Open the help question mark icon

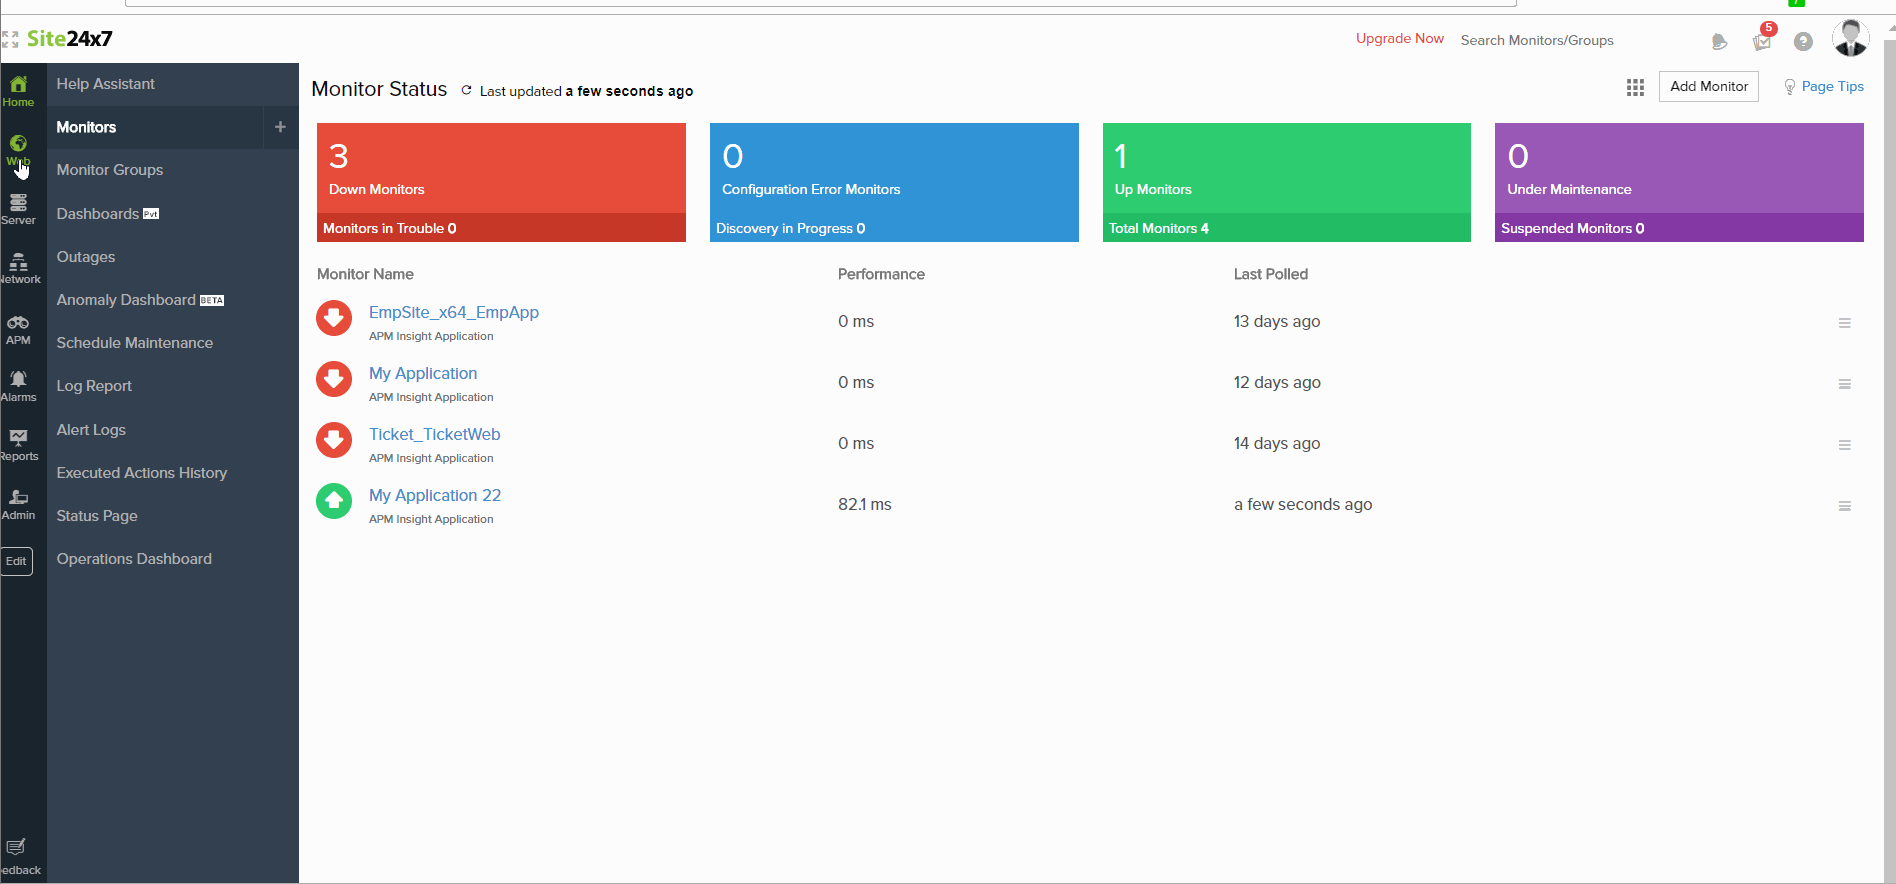tap(1803, 41)
